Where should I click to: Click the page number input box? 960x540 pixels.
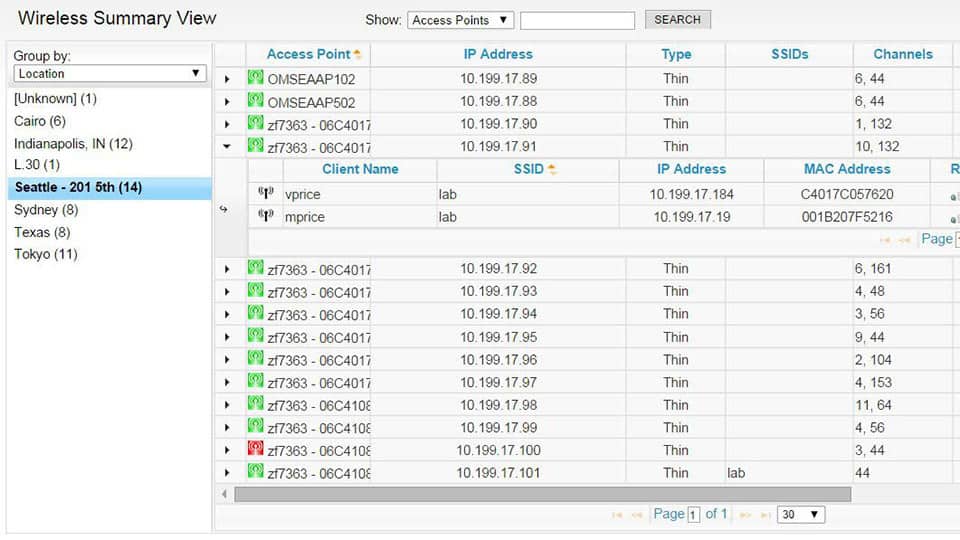point(693,515)
